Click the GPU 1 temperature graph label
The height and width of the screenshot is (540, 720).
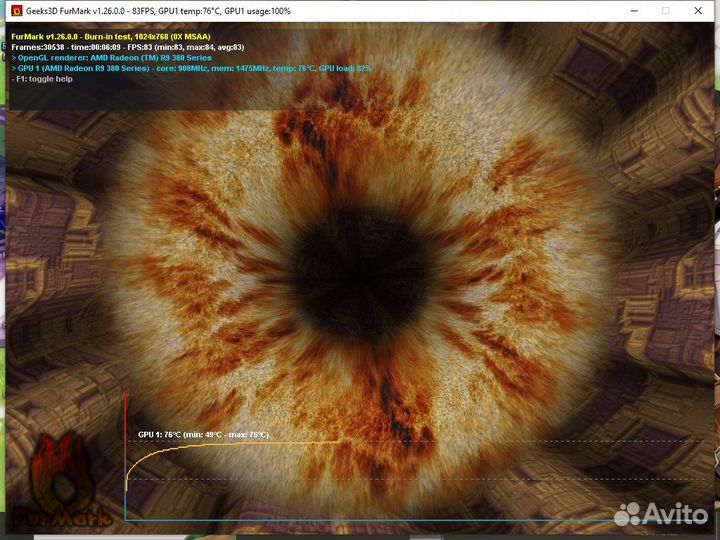[x=203, y=435]
